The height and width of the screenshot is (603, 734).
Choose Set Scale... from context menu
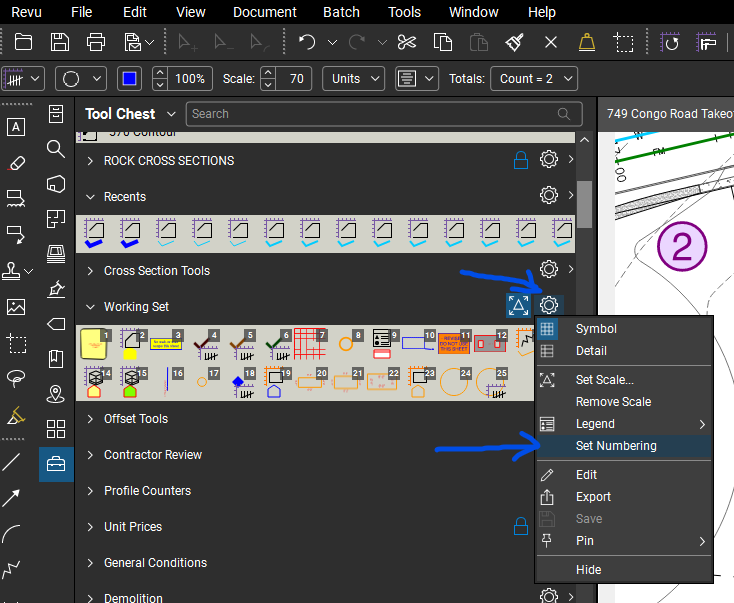tap(624, 380)
